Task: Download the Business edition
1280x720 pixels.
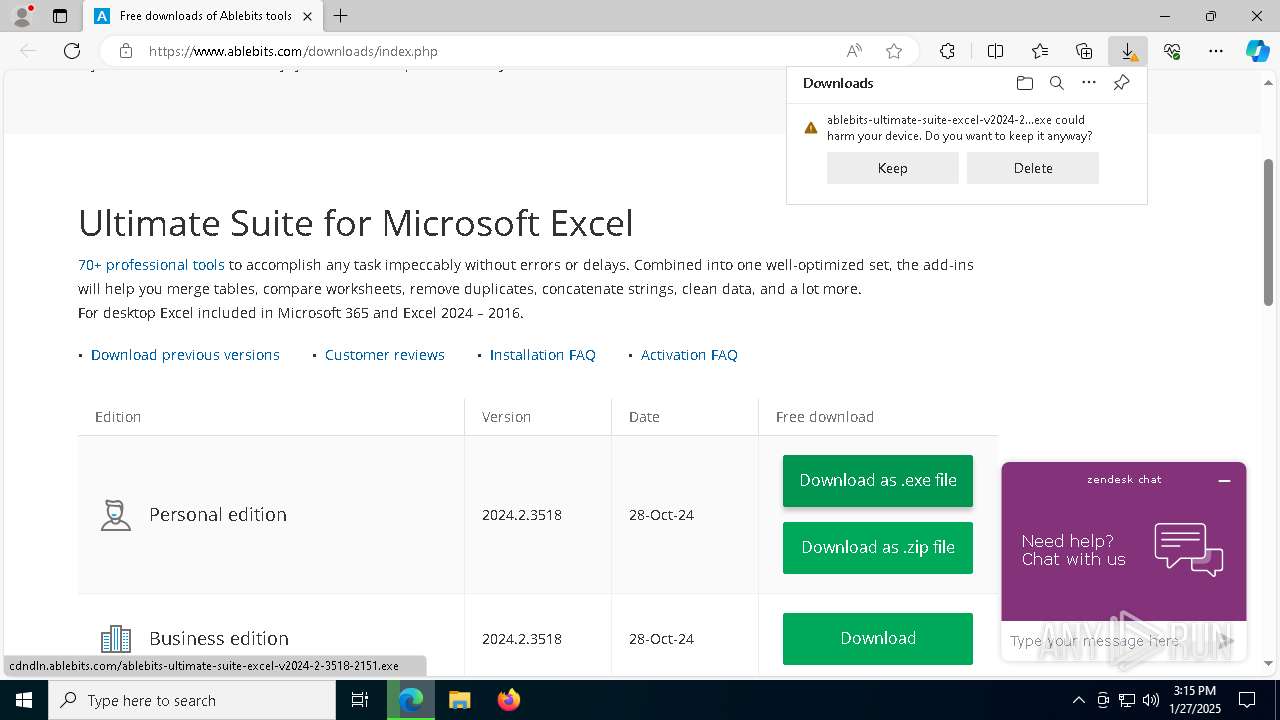Action: [878, 638]
